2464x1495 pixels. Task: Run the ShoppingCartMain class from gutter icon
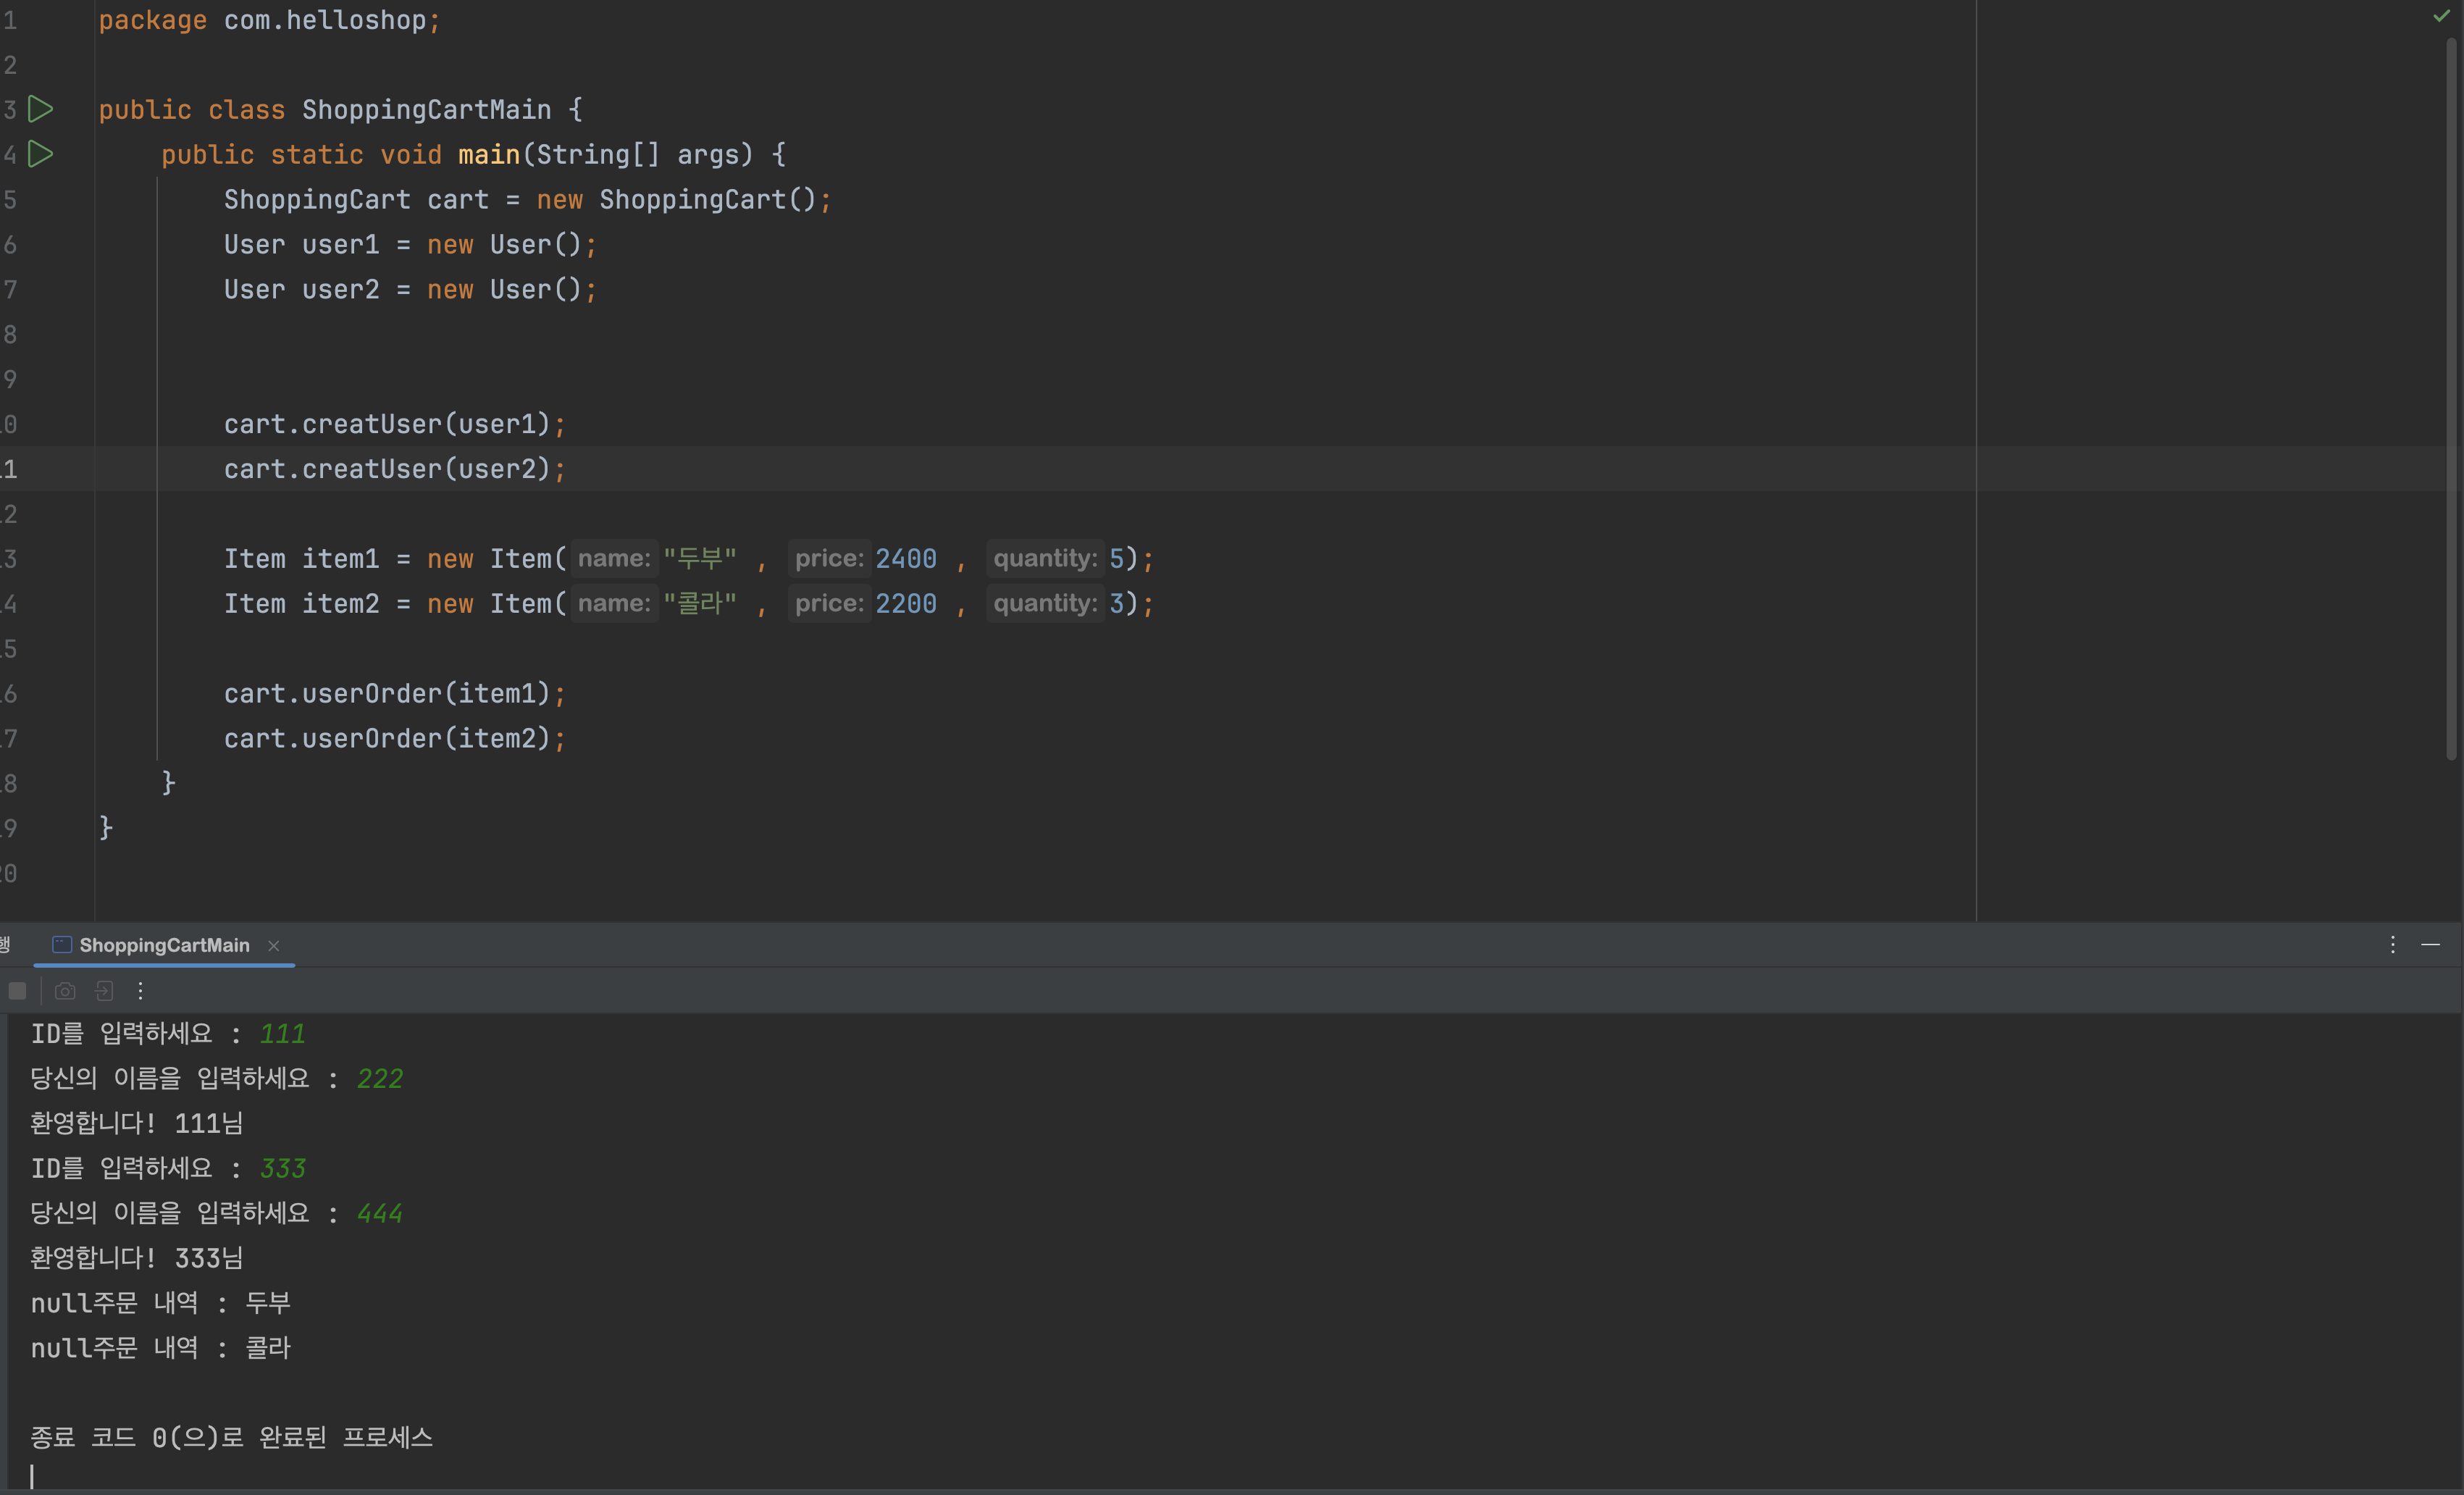click(x=40, y=109)
